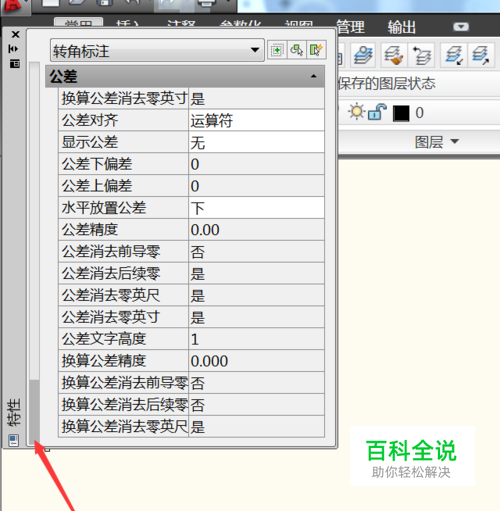Click the Previous Layer icon with curved arrow

[422, 55]
